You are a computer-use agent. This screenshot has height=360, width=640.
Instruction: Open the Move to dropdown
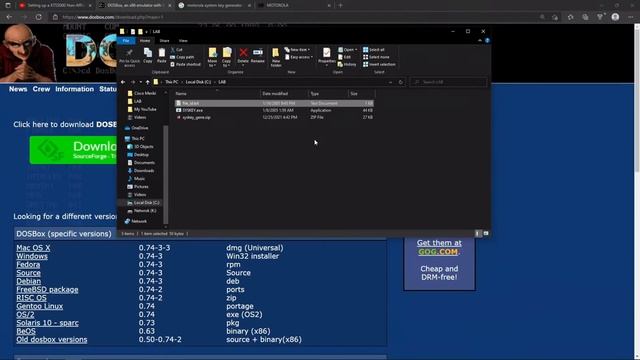pyautogui.click(x=212, y=57)
